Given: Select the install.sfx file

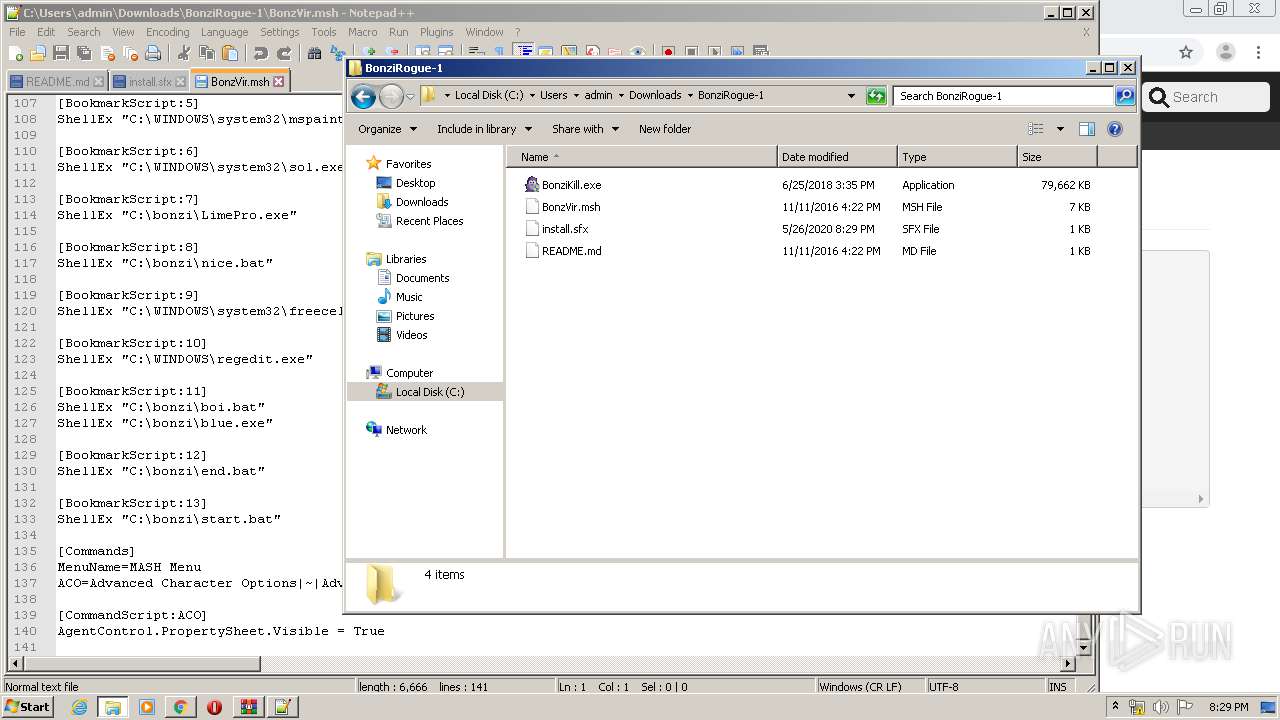Looking at the screenshot, I should [565, 229].
